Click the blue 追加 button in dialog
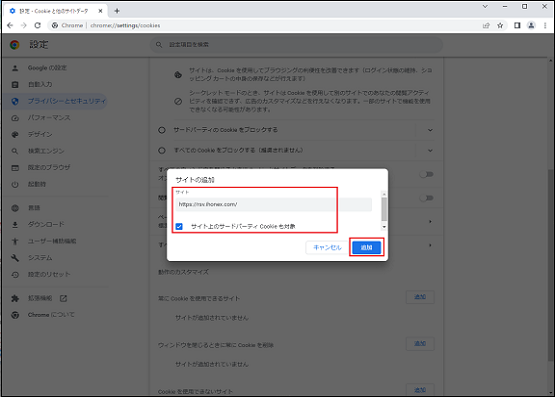 tap(366, 247)
